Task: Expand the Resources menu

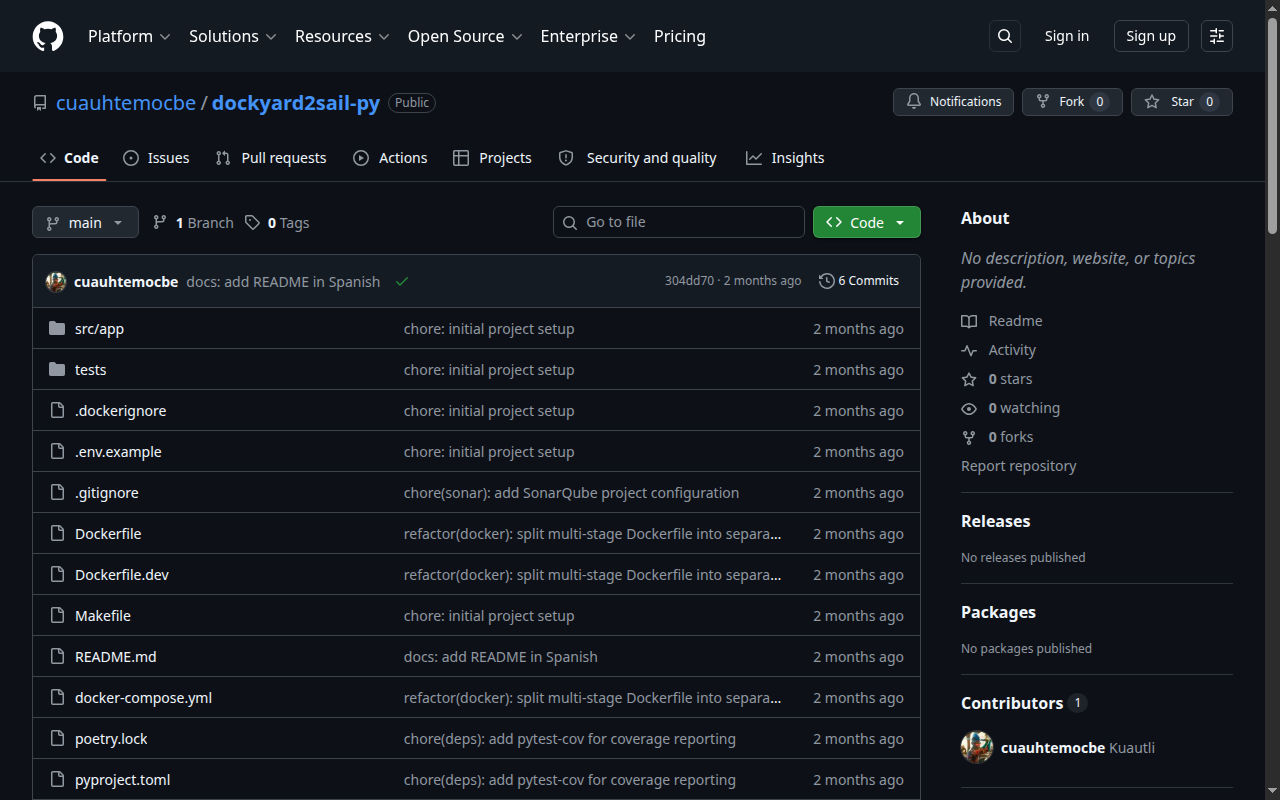Action: coord(341,36)
